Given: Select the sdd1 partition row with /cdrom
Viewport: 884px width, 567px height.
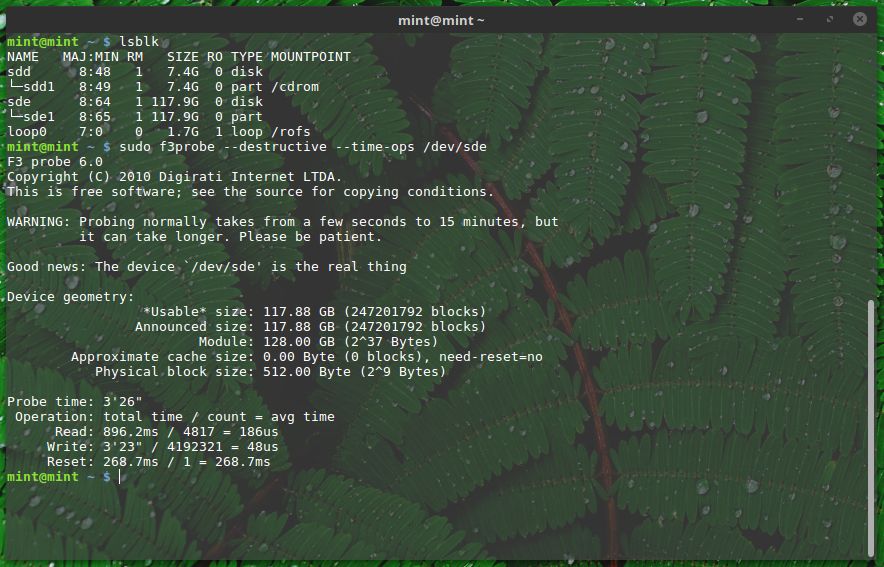Looking at the screenshot, I should pos(163,87).
